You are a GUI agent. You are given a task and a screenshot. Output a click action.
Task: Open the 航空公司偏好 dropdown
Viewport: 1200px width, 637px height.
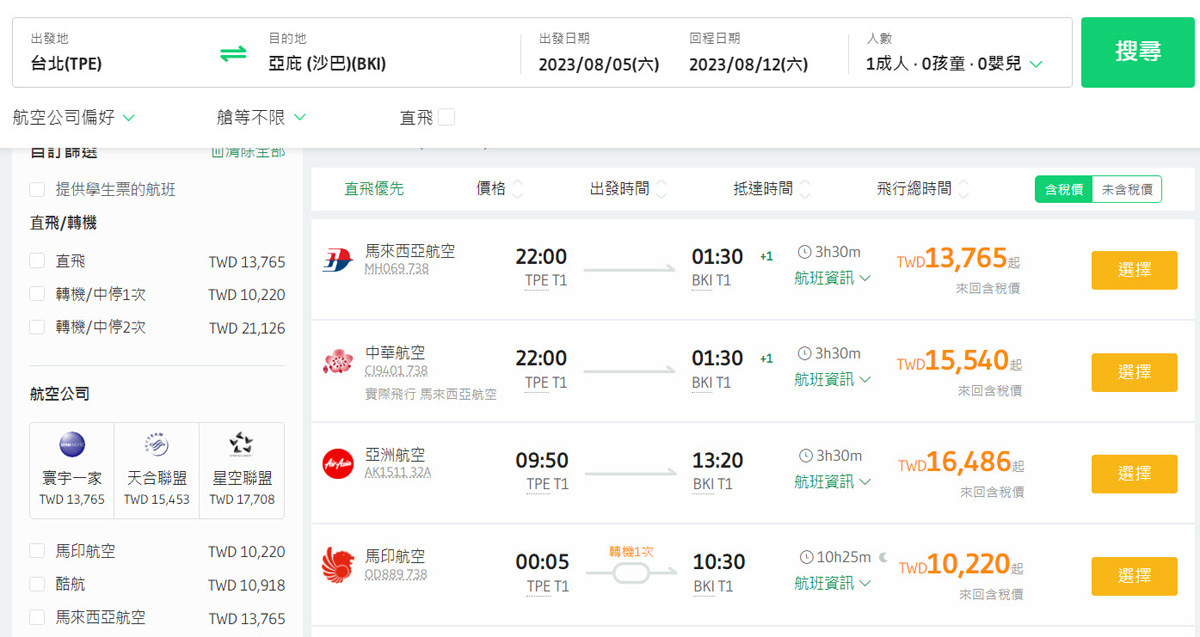pyautogui.click(x=74, y=118)
